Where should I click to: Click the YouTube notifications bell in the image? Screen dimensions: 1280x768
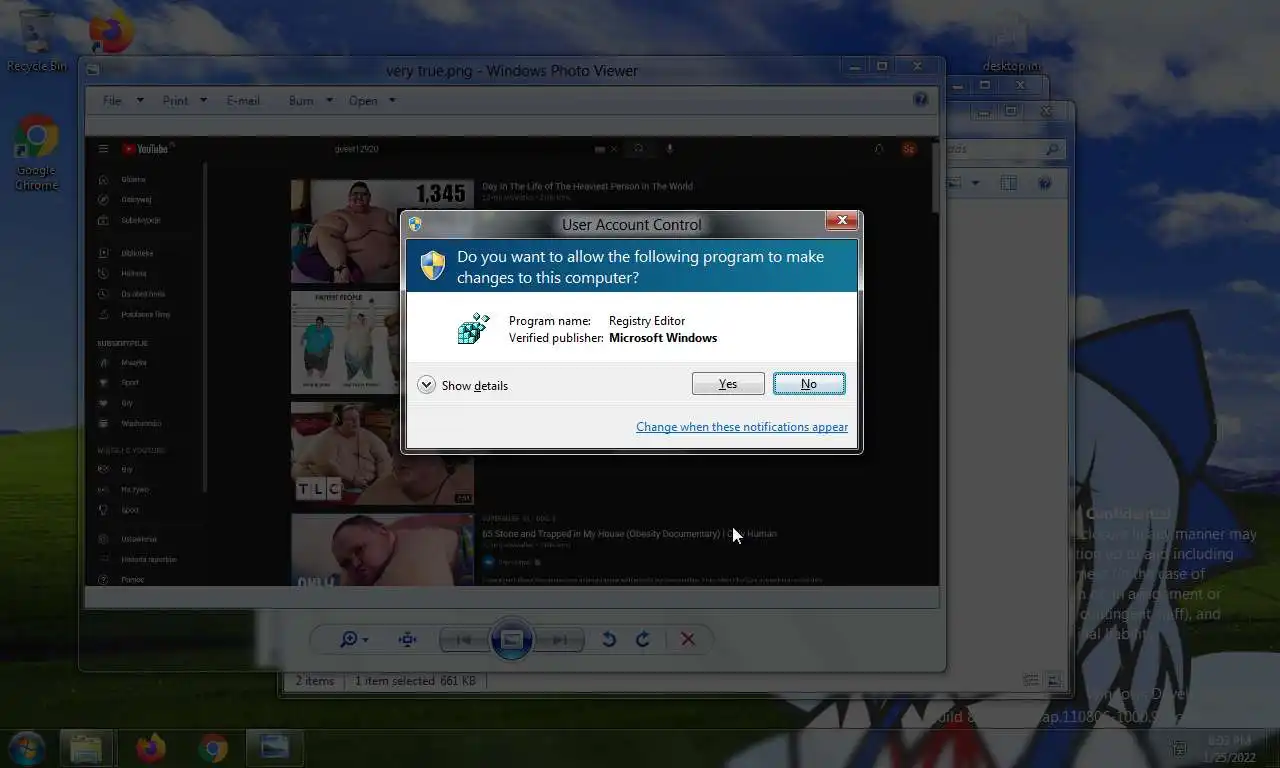coord(879,149)
